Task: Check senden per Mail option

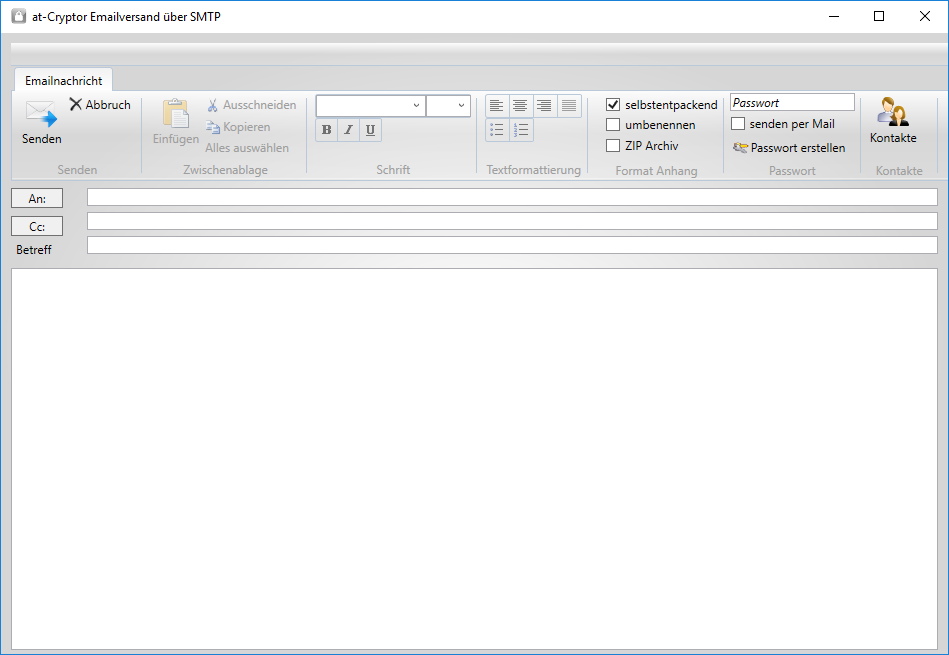Action: [x=738, y=123]
